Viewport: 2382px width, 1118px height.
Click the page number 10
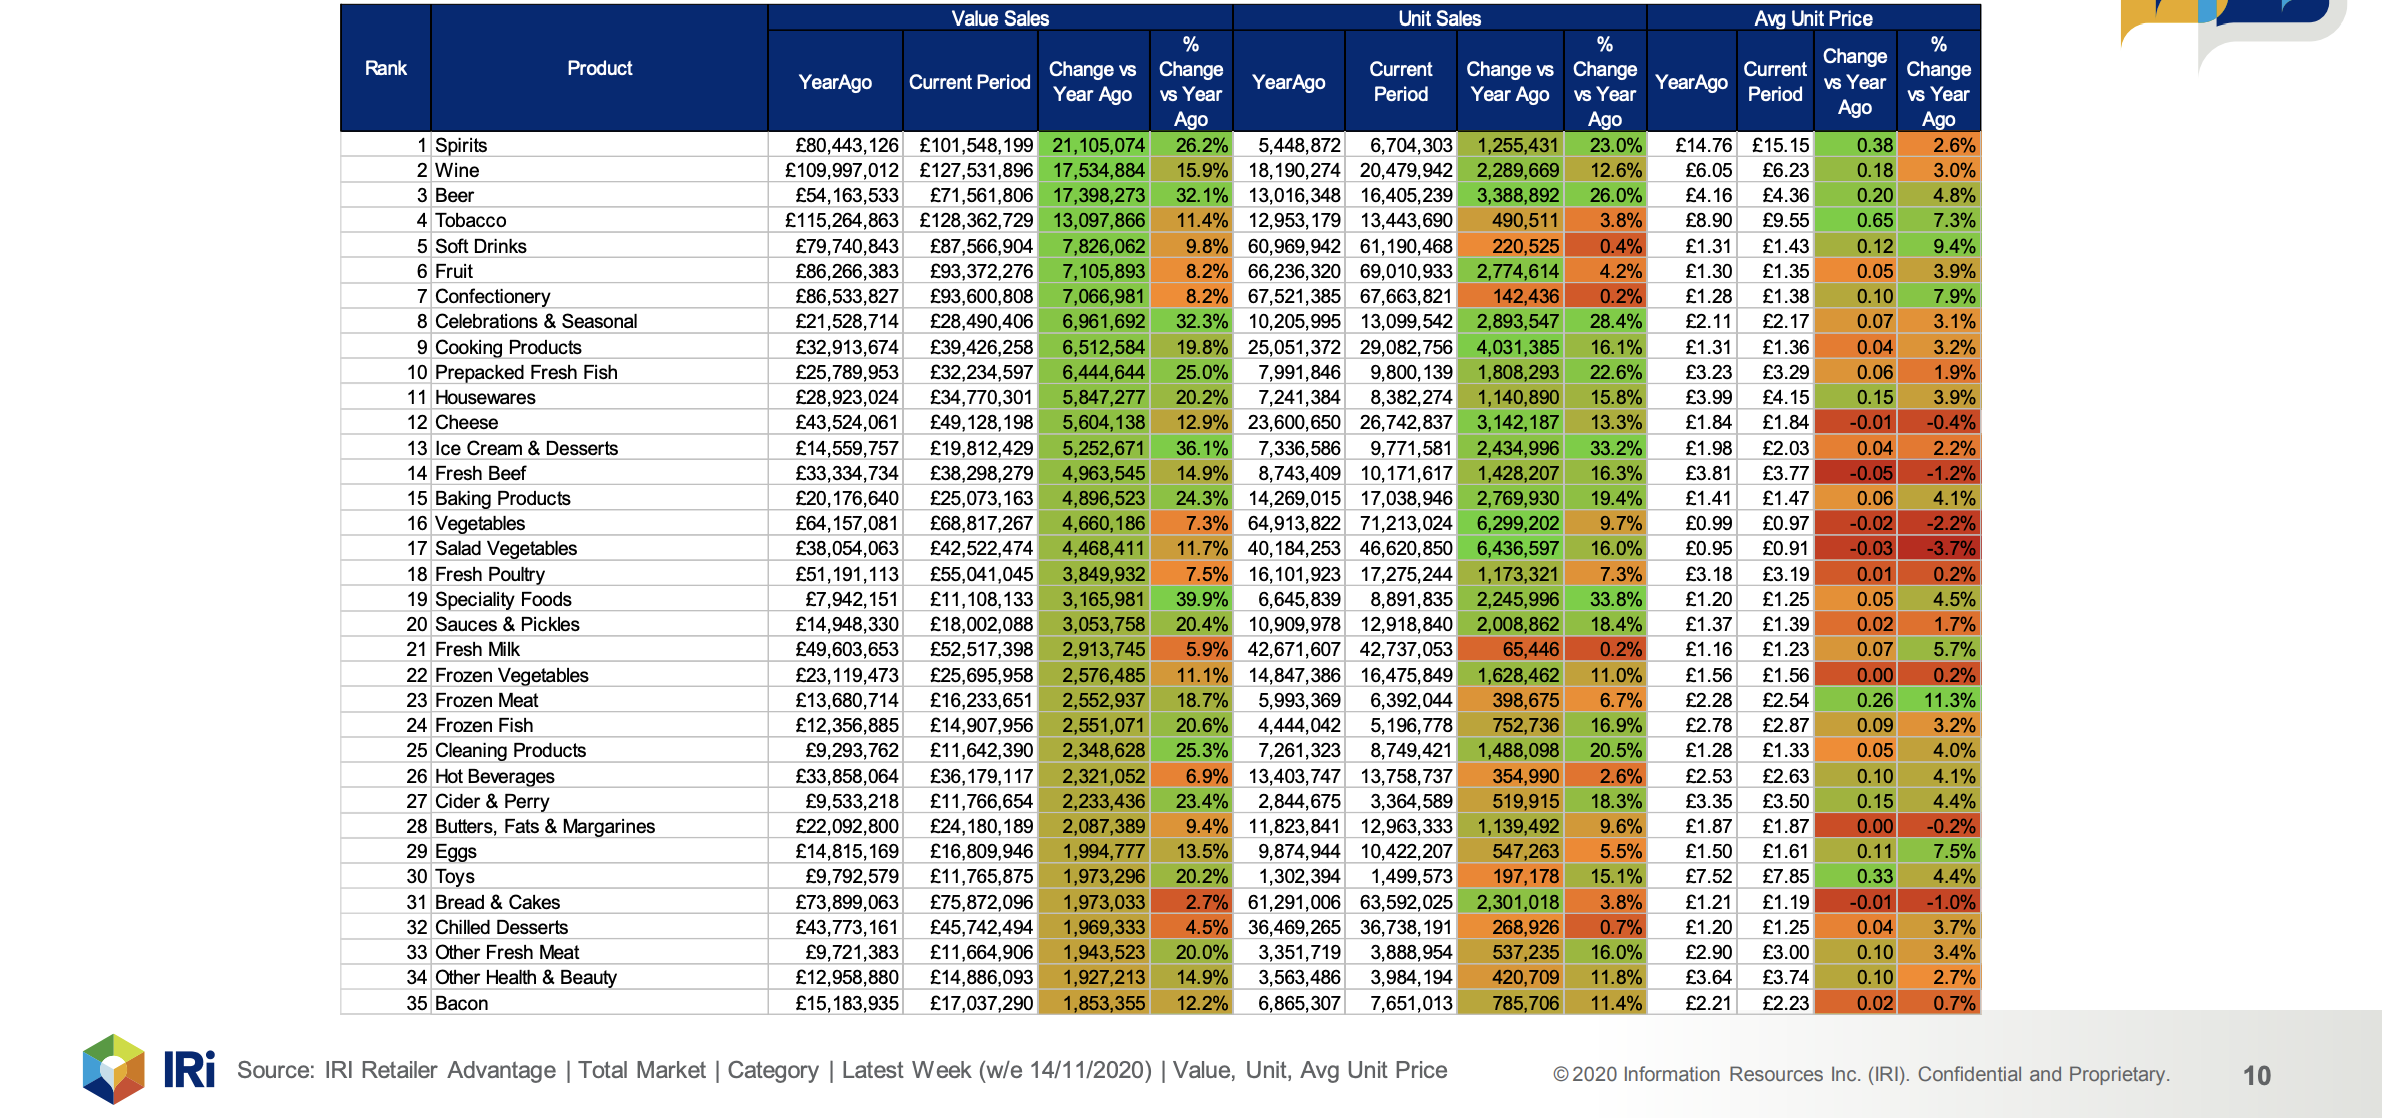click(x=2257, y=1075)
